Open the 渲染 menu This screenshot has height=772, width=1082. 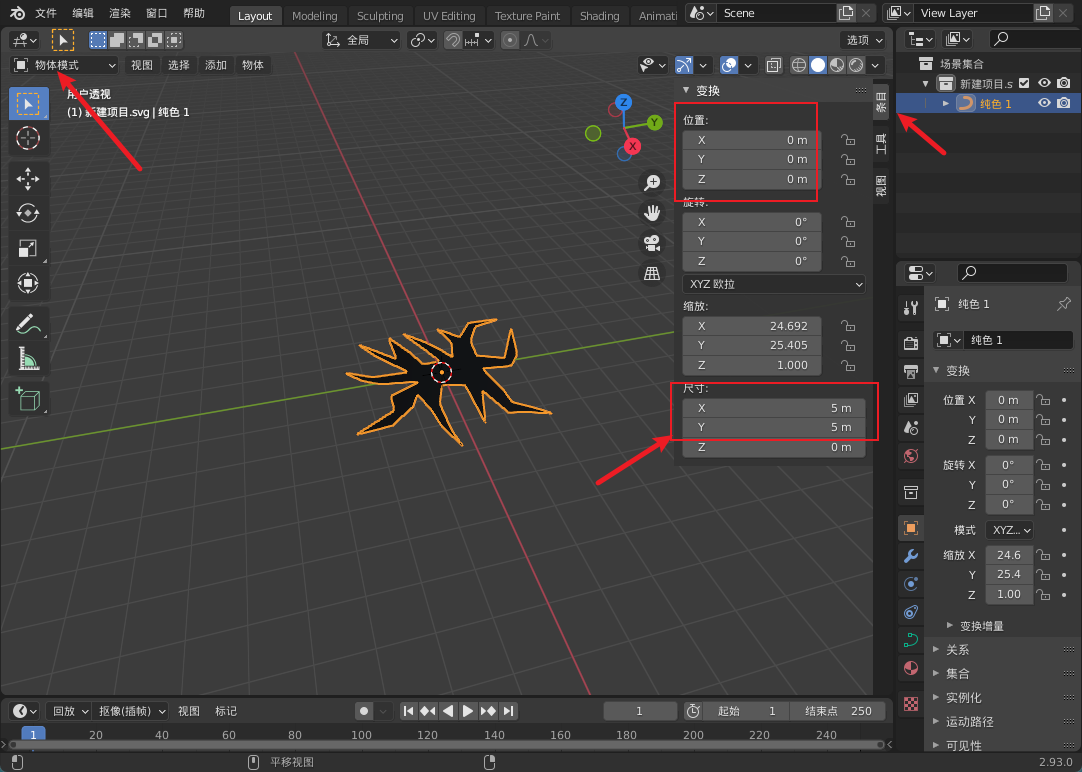(x=120, y=13)
